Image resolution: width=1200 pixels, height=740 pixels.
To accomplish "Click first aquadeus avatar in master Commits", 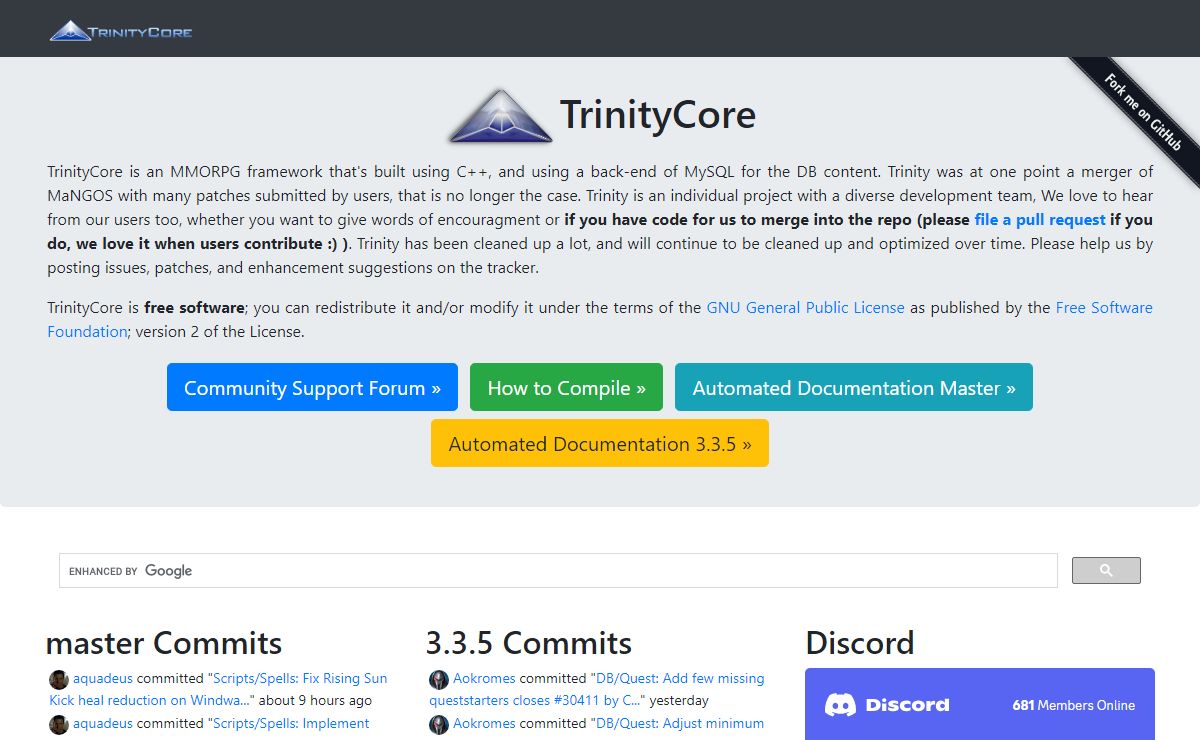I will pos(59,679).
